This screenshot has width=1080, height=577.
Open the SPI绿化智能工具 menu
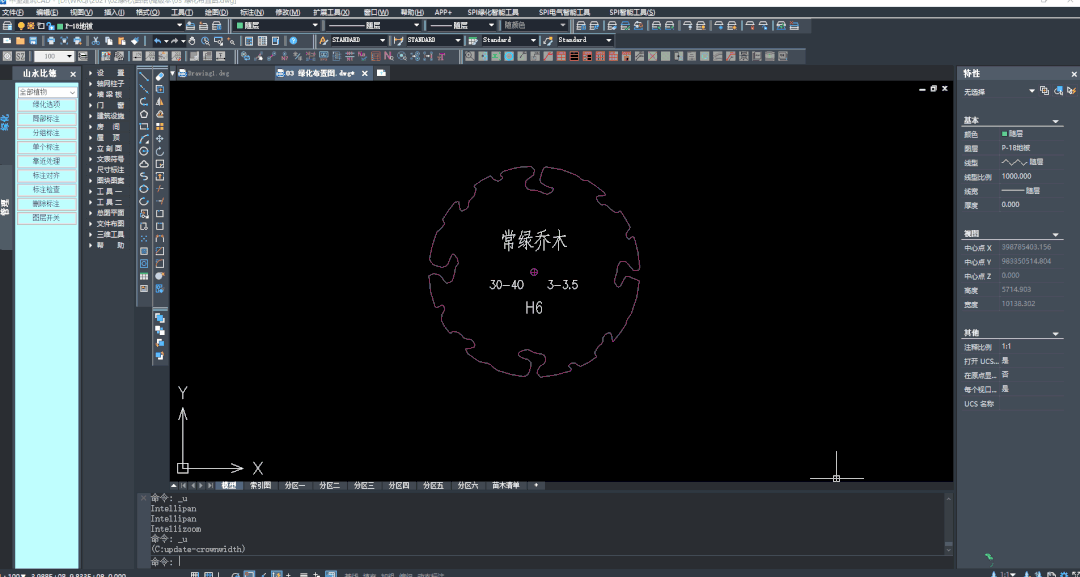(x=495, y=12)
